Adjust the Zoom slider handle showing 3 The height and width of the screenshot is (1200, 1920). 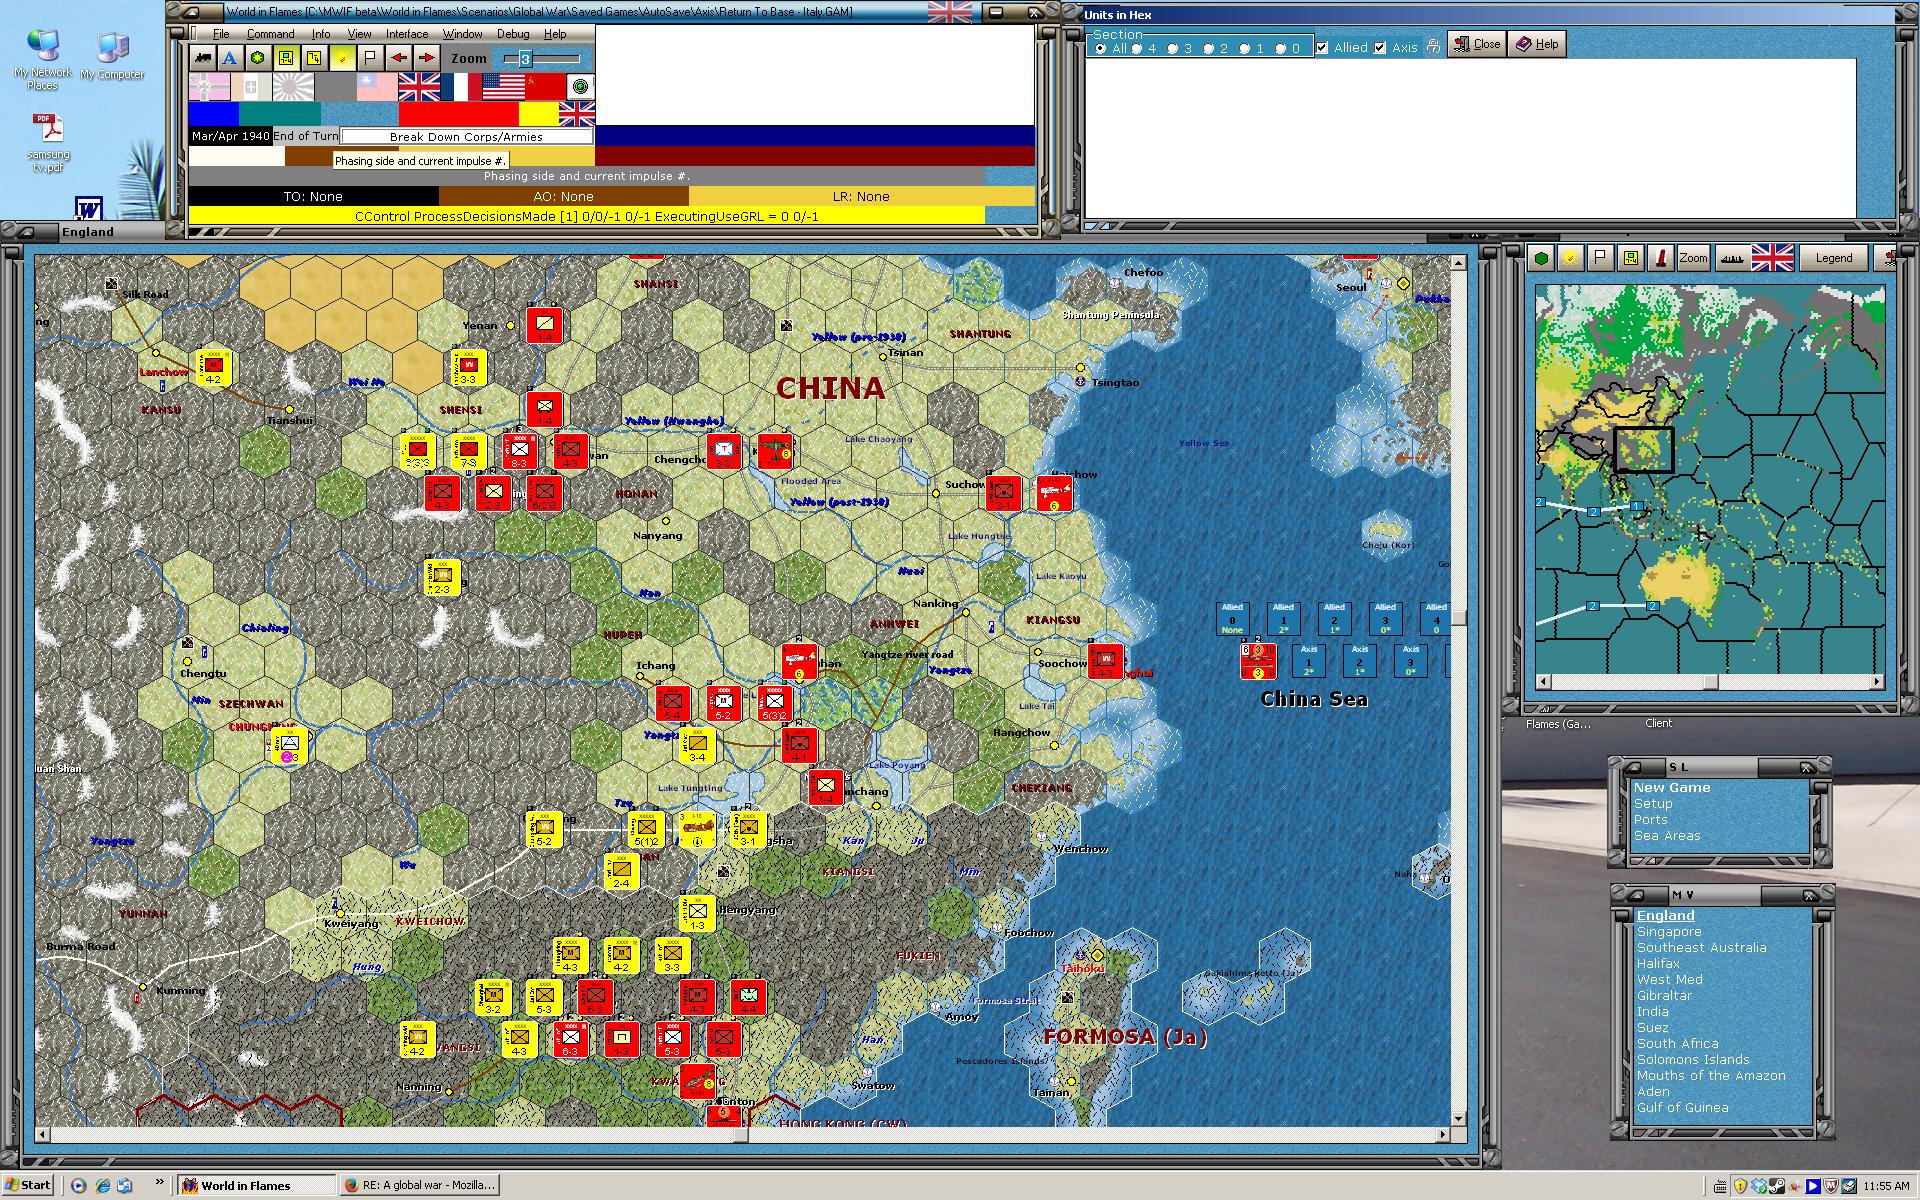coord(525,59)
